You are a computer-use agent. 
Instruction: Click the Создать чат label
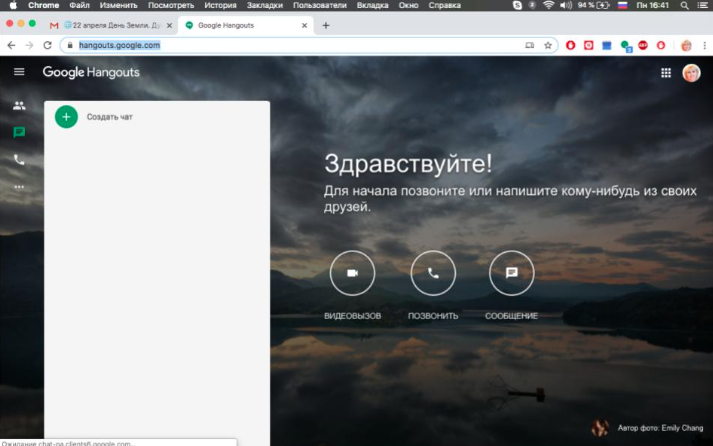coord(110,117)
